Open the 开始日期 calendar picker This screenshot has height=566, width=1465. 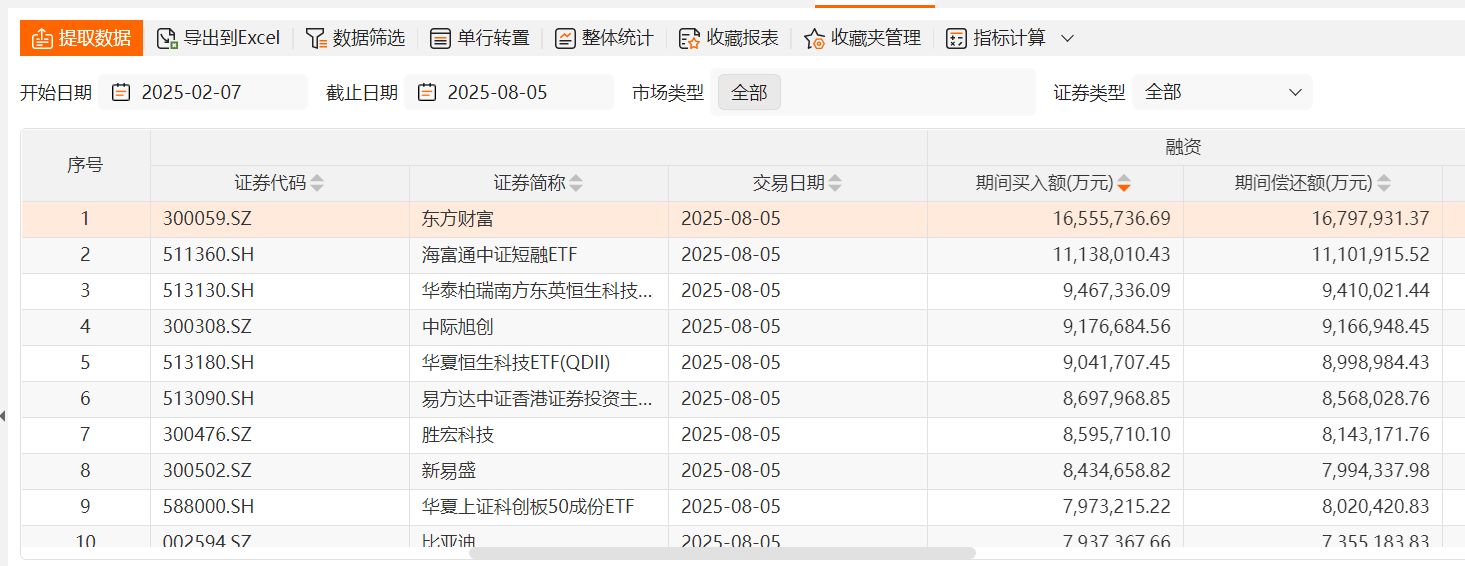[x=121, y=92]
